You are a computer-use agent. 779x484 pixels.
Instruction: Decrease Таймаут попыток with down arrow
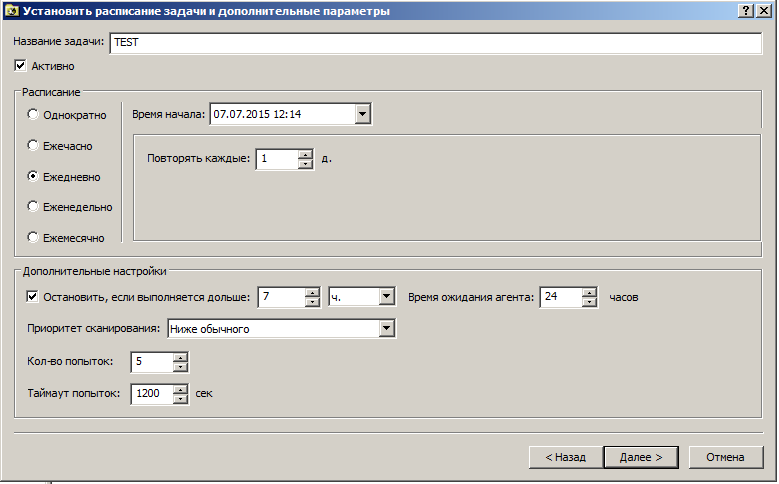click(180, 399)
